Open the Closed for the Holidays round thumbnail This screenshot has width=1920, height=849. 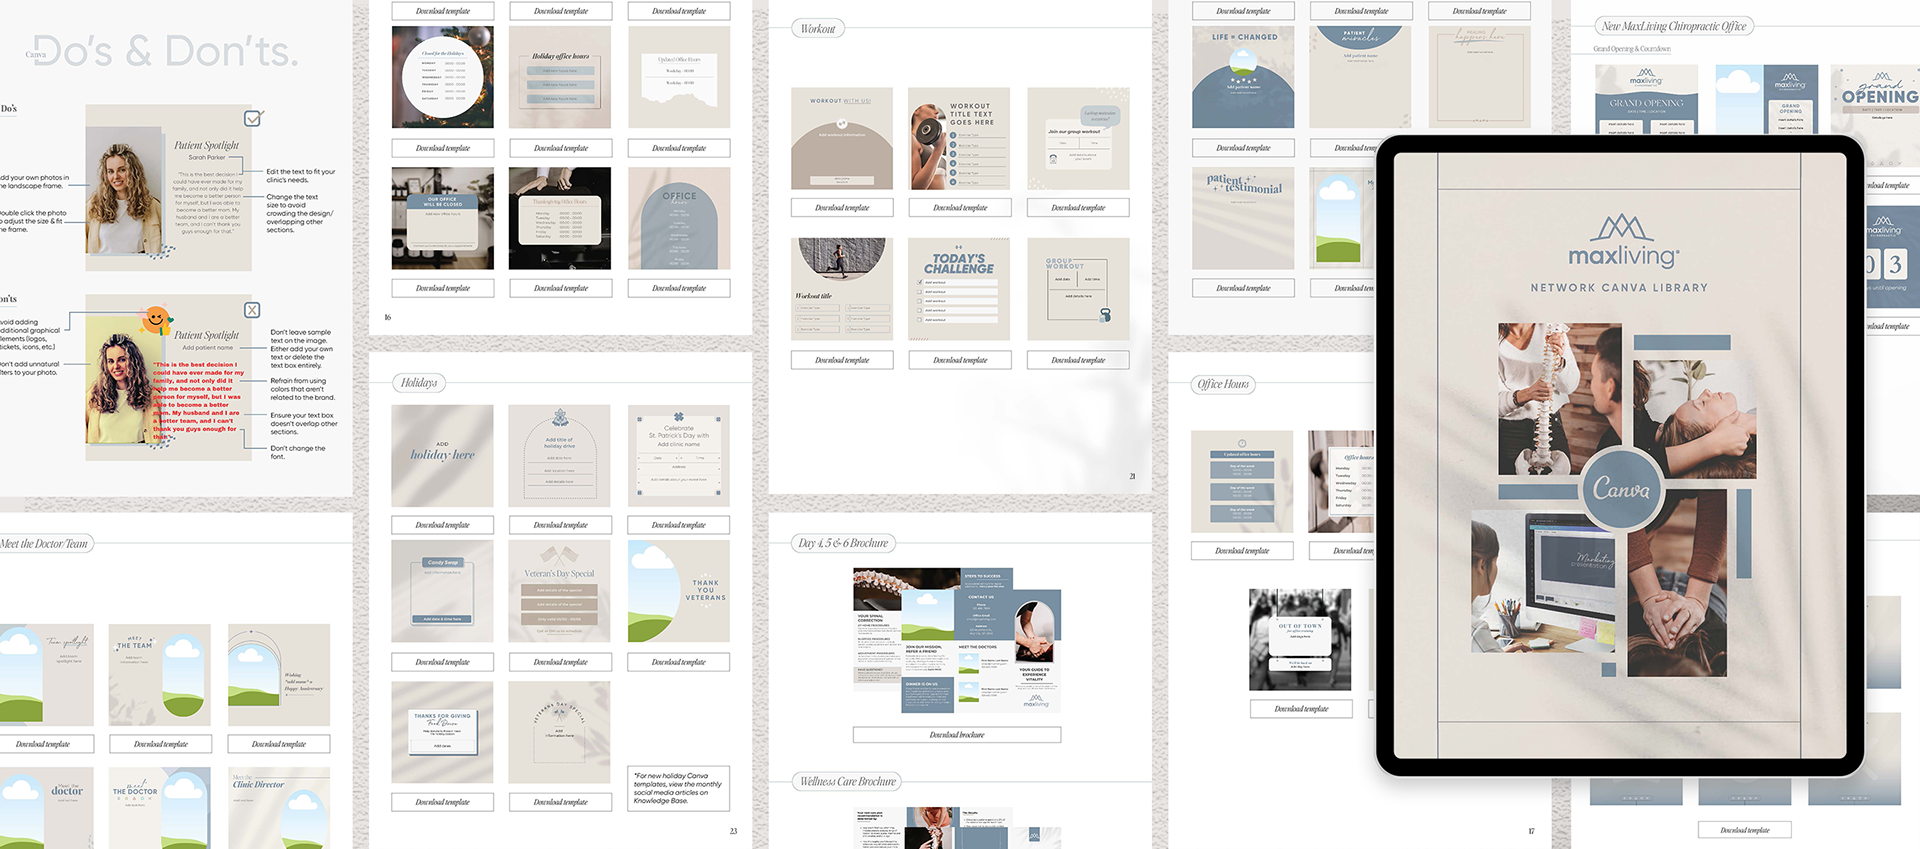tap(442, 77)
